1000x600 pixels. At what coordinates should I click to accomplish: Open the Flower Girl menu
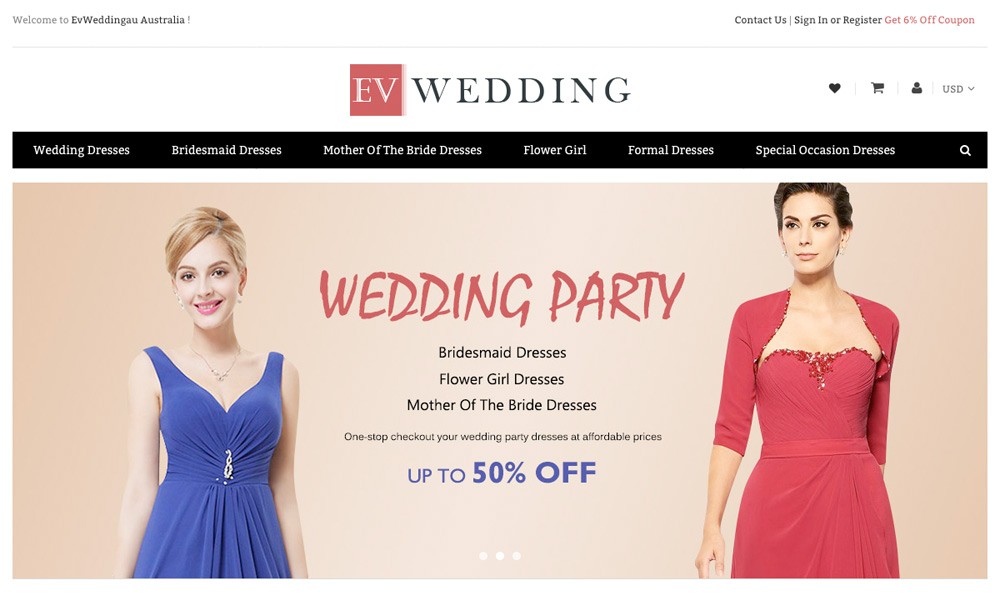pos(555,150)
